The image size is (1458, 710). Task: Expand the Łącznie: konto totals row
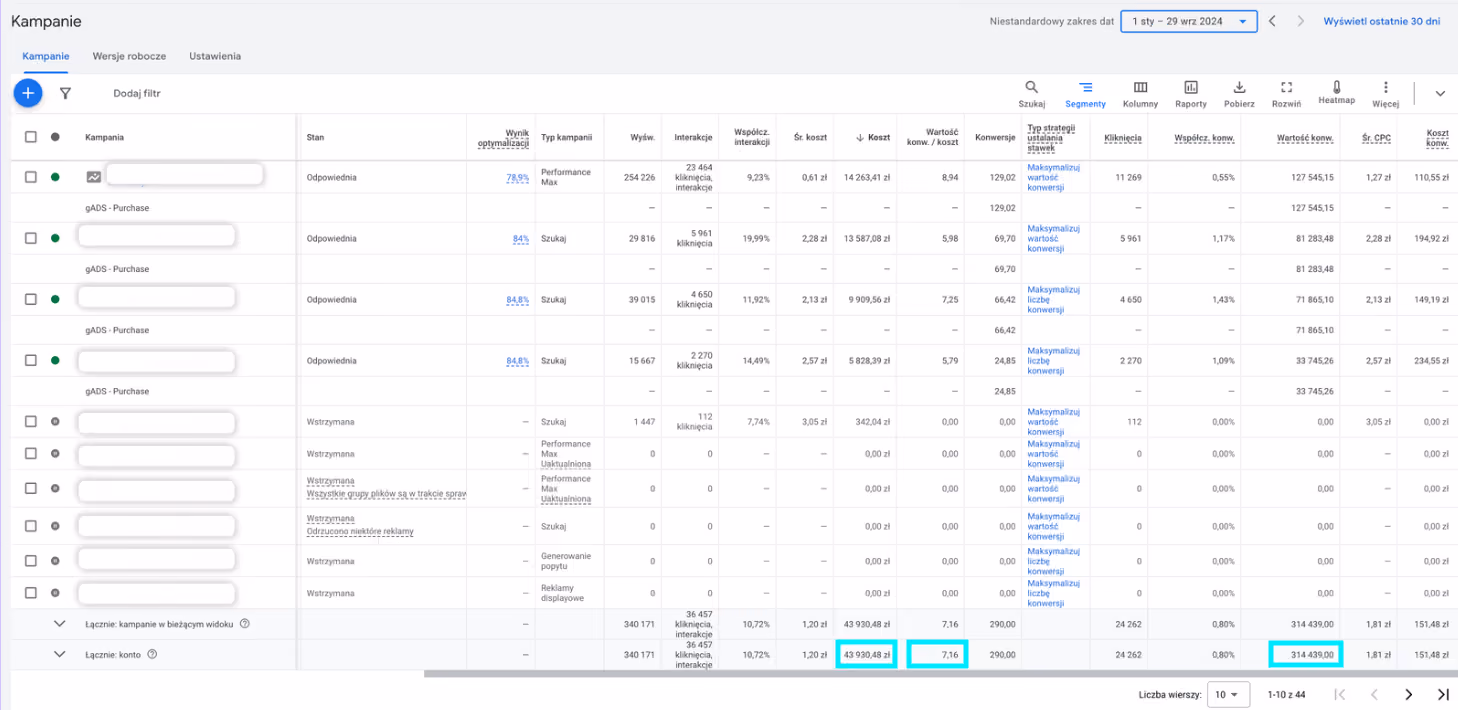click(x=59, y=654)
